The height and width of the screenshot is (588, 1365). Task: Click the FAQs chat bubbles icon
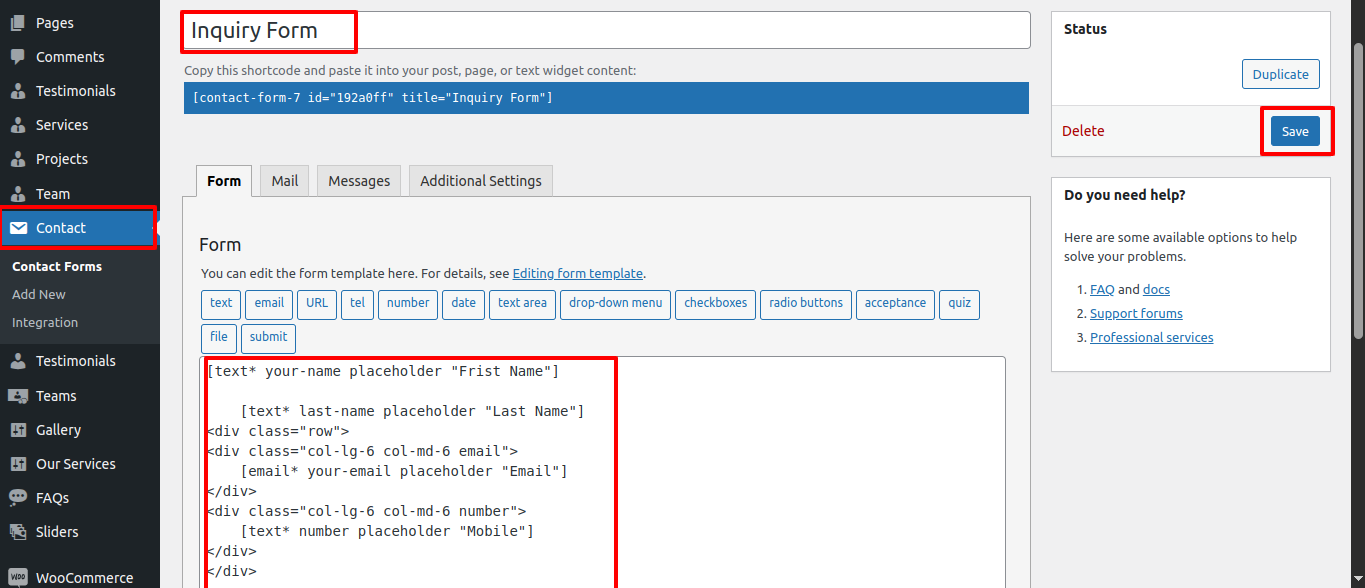pyautogui.click(x=18, y=498)
